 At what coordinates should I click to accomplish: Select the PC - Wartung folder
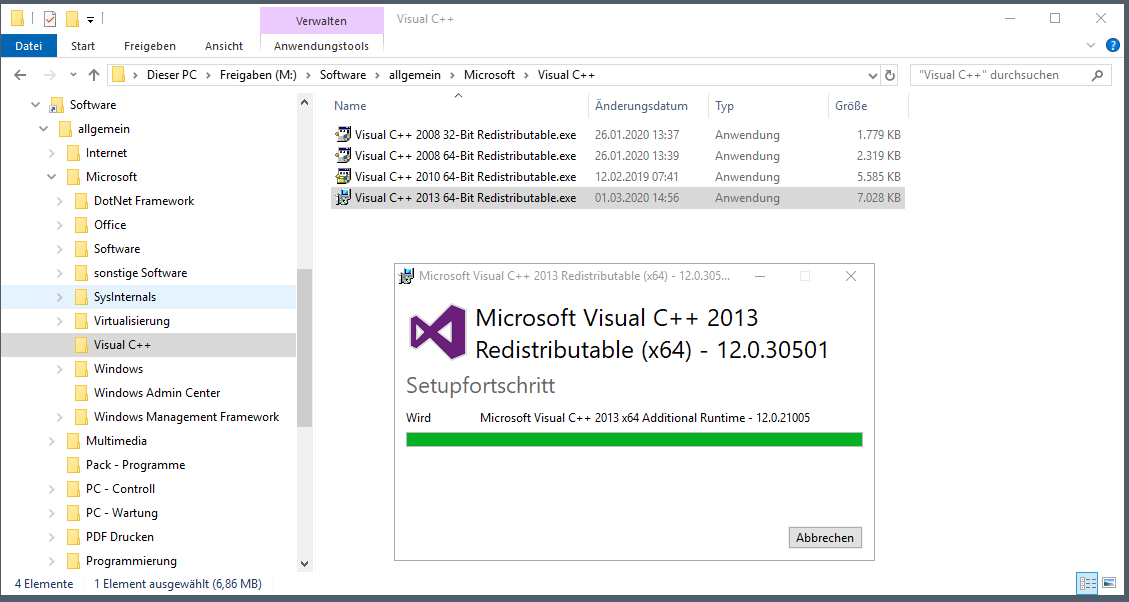[122, 513]
